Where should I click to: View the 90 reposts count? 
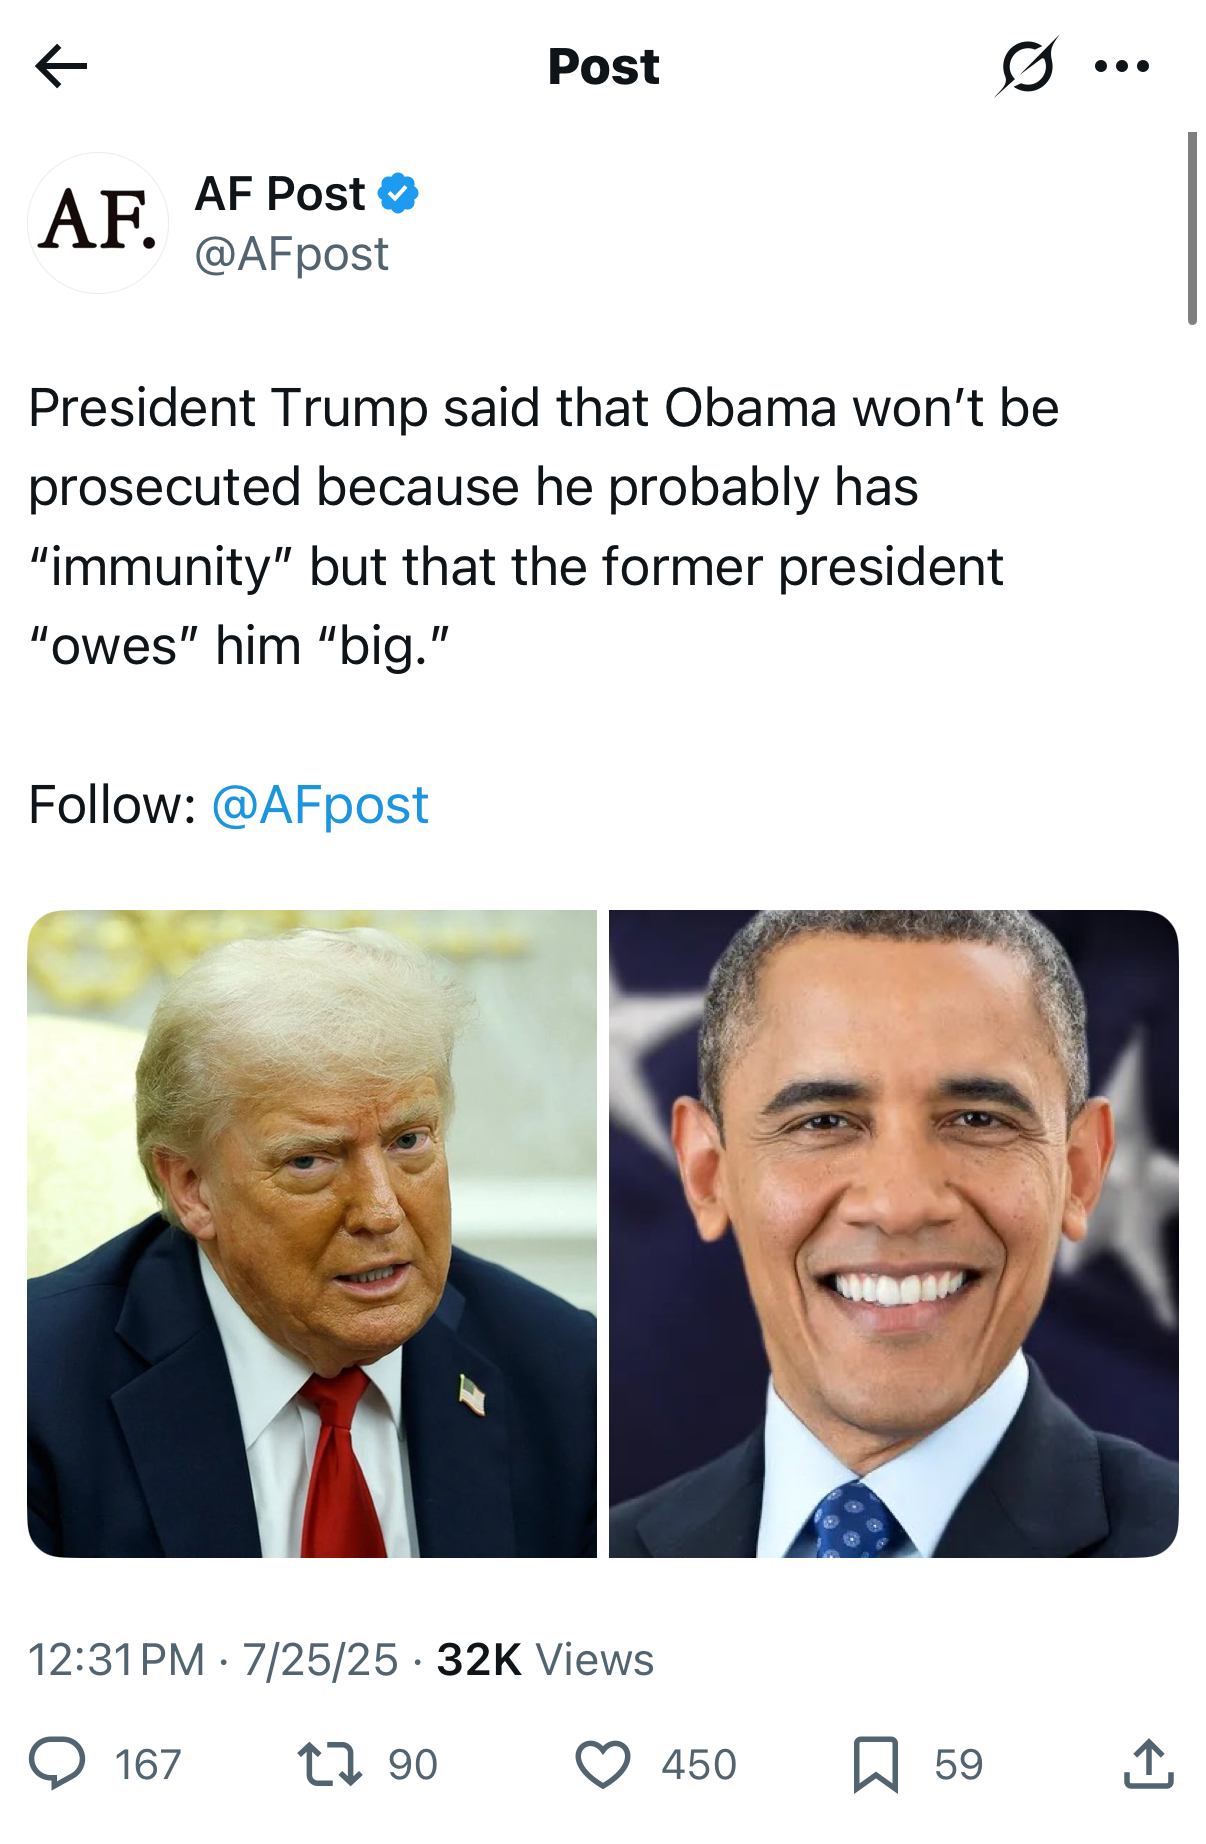pos(413,1765)
